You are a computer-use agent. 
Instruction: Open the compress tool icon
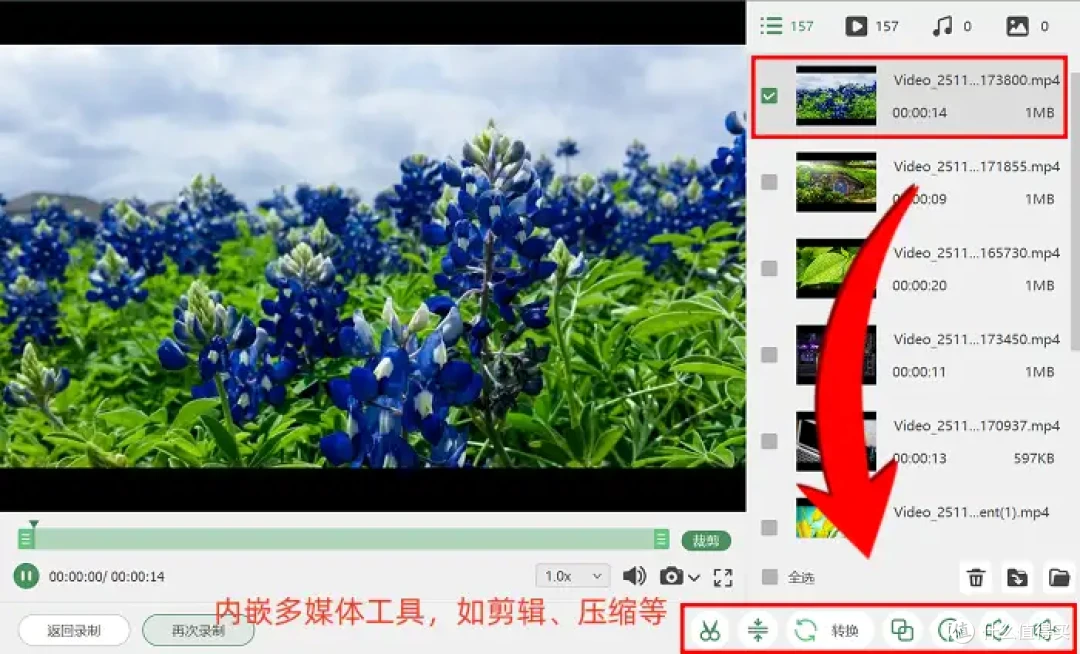[x=757, y=629]
